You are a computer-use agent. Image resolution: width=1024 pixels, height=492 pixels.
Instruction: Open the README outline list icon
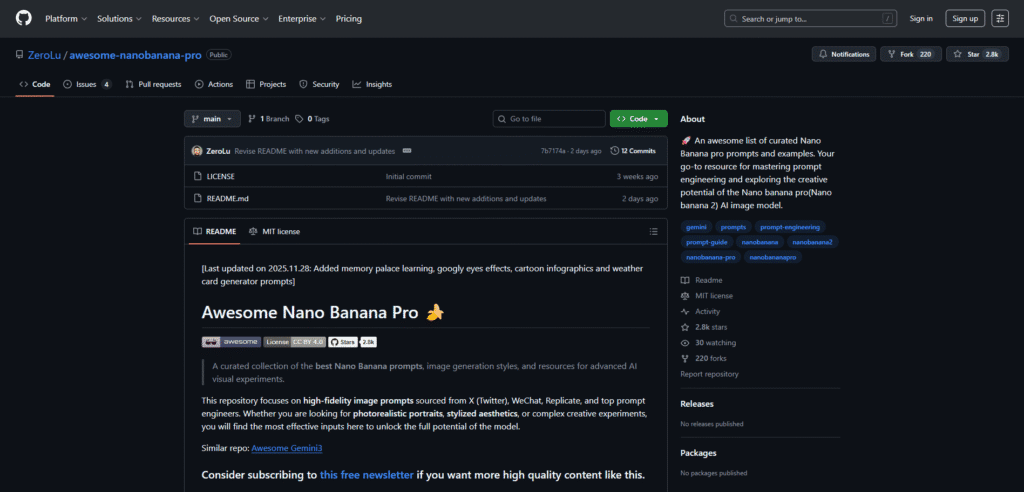click(x=654, y=231)
